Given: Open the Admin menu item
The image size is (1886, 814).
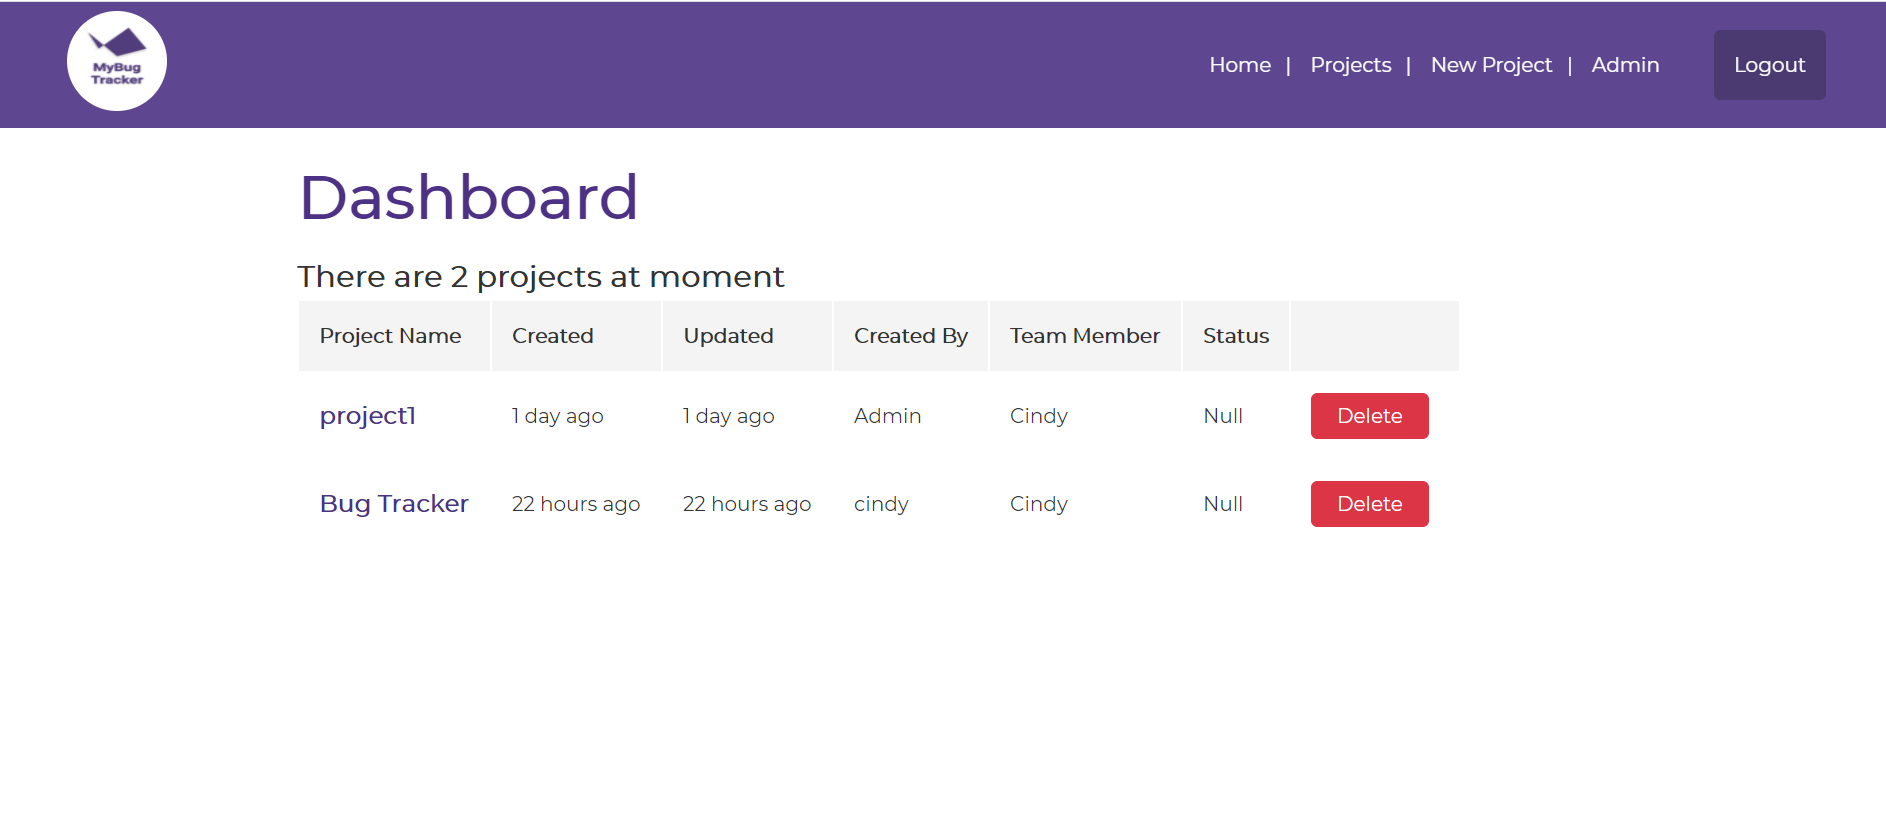Looking at the screenshot, I should (1625, 64).
